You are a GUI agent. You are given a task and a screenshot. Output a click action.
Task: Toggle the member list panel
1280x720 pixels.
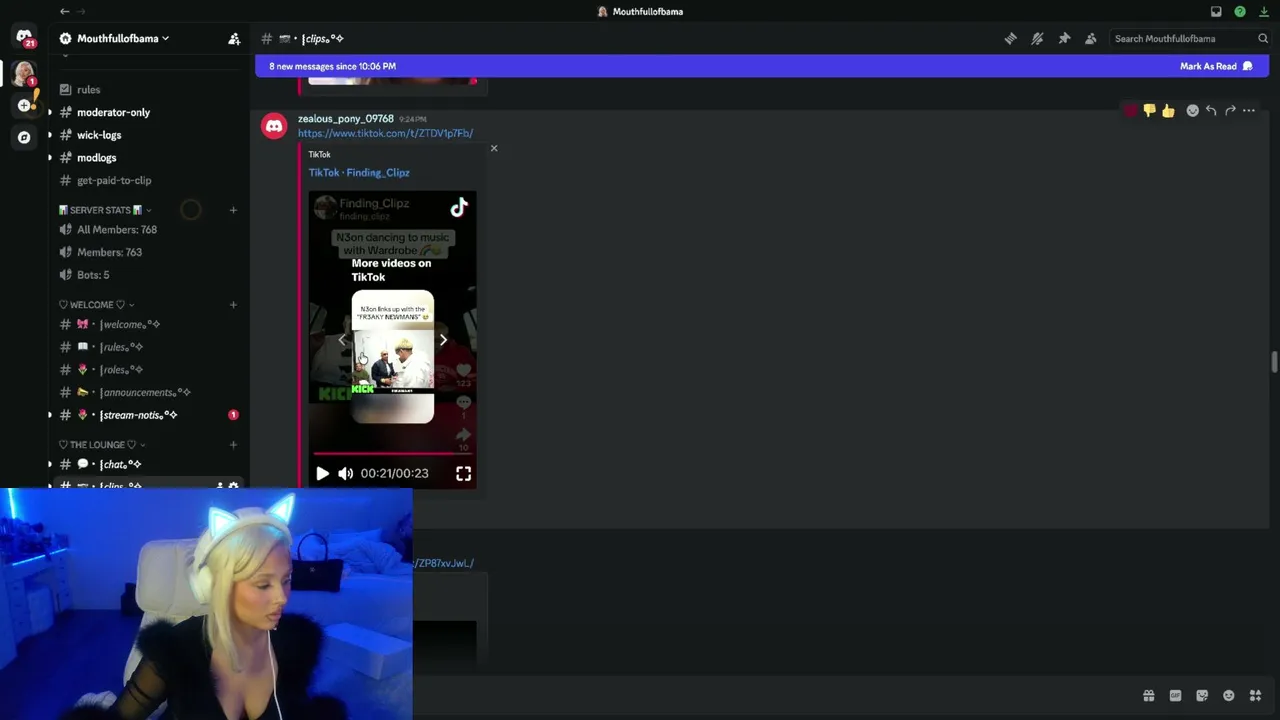tap(1091, 38)
